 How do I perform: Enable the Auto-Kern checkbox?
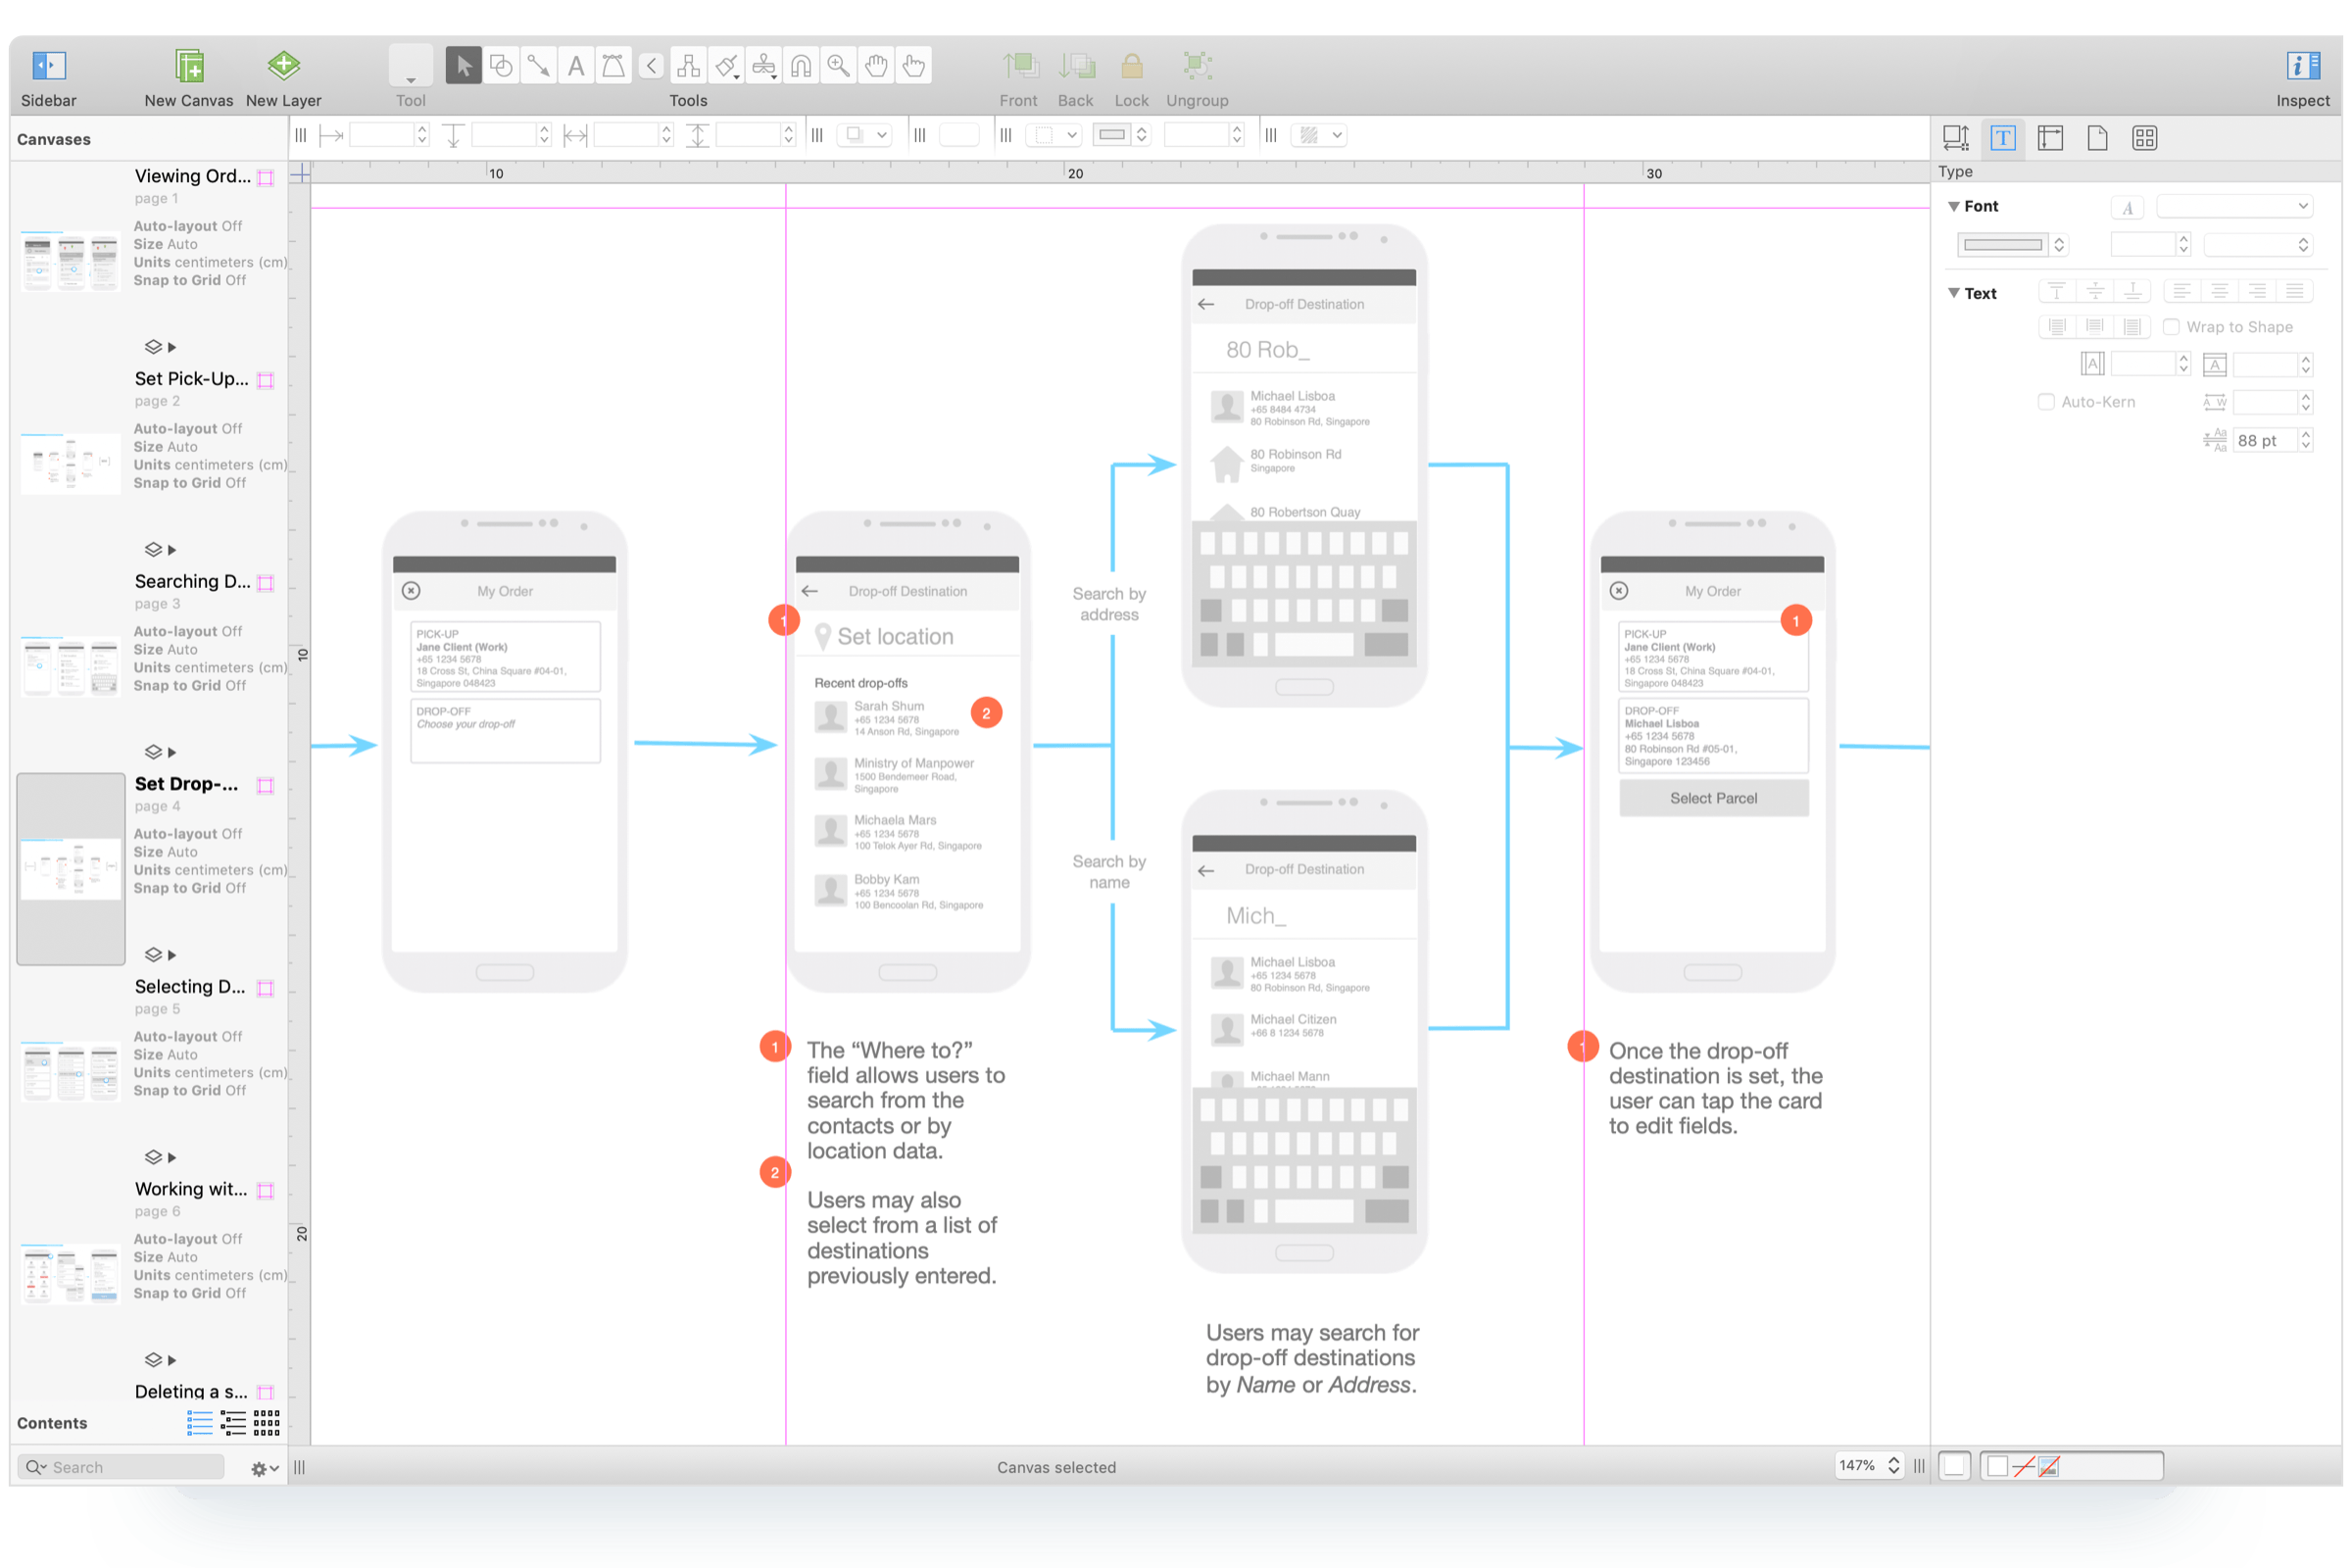pyautogui.click(x=2046, y=402)
